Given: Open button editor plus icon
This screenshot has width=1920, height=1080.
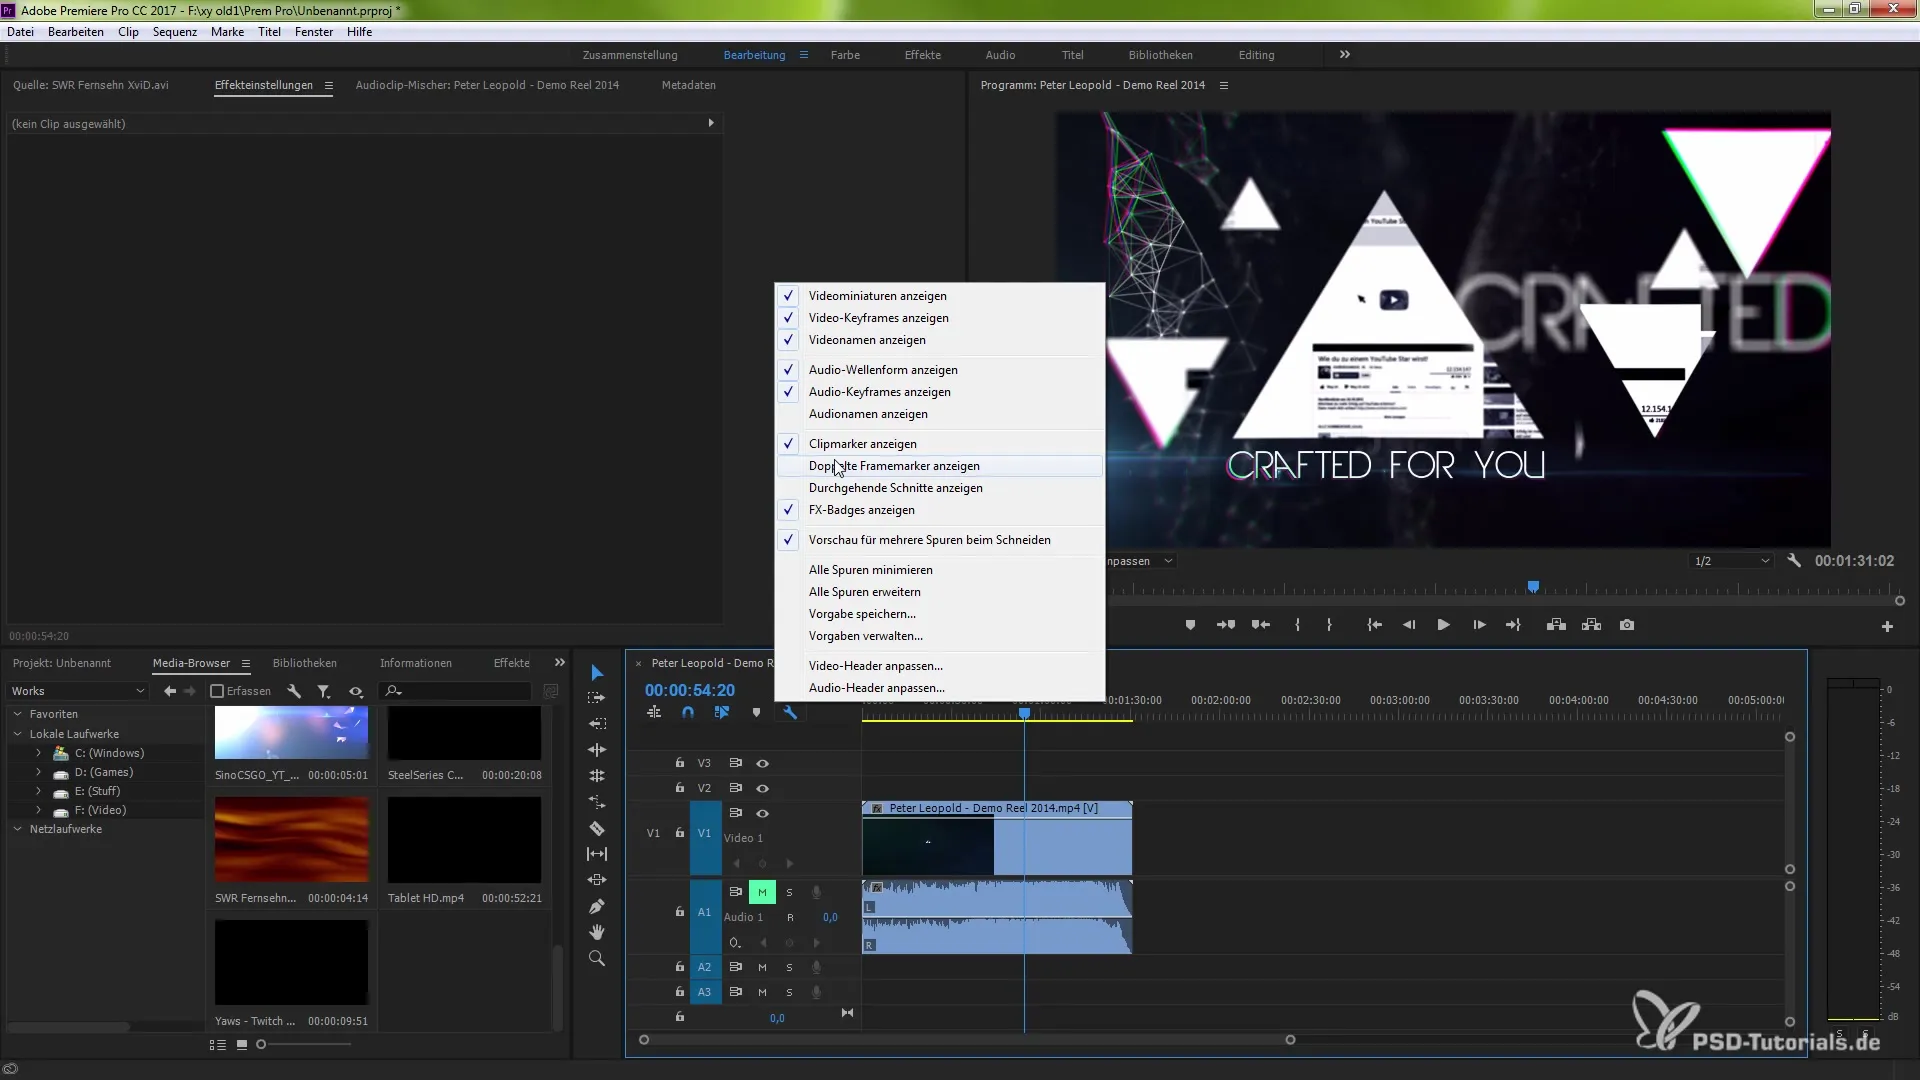Looking at the screenshot, I should click(1887, 626).
